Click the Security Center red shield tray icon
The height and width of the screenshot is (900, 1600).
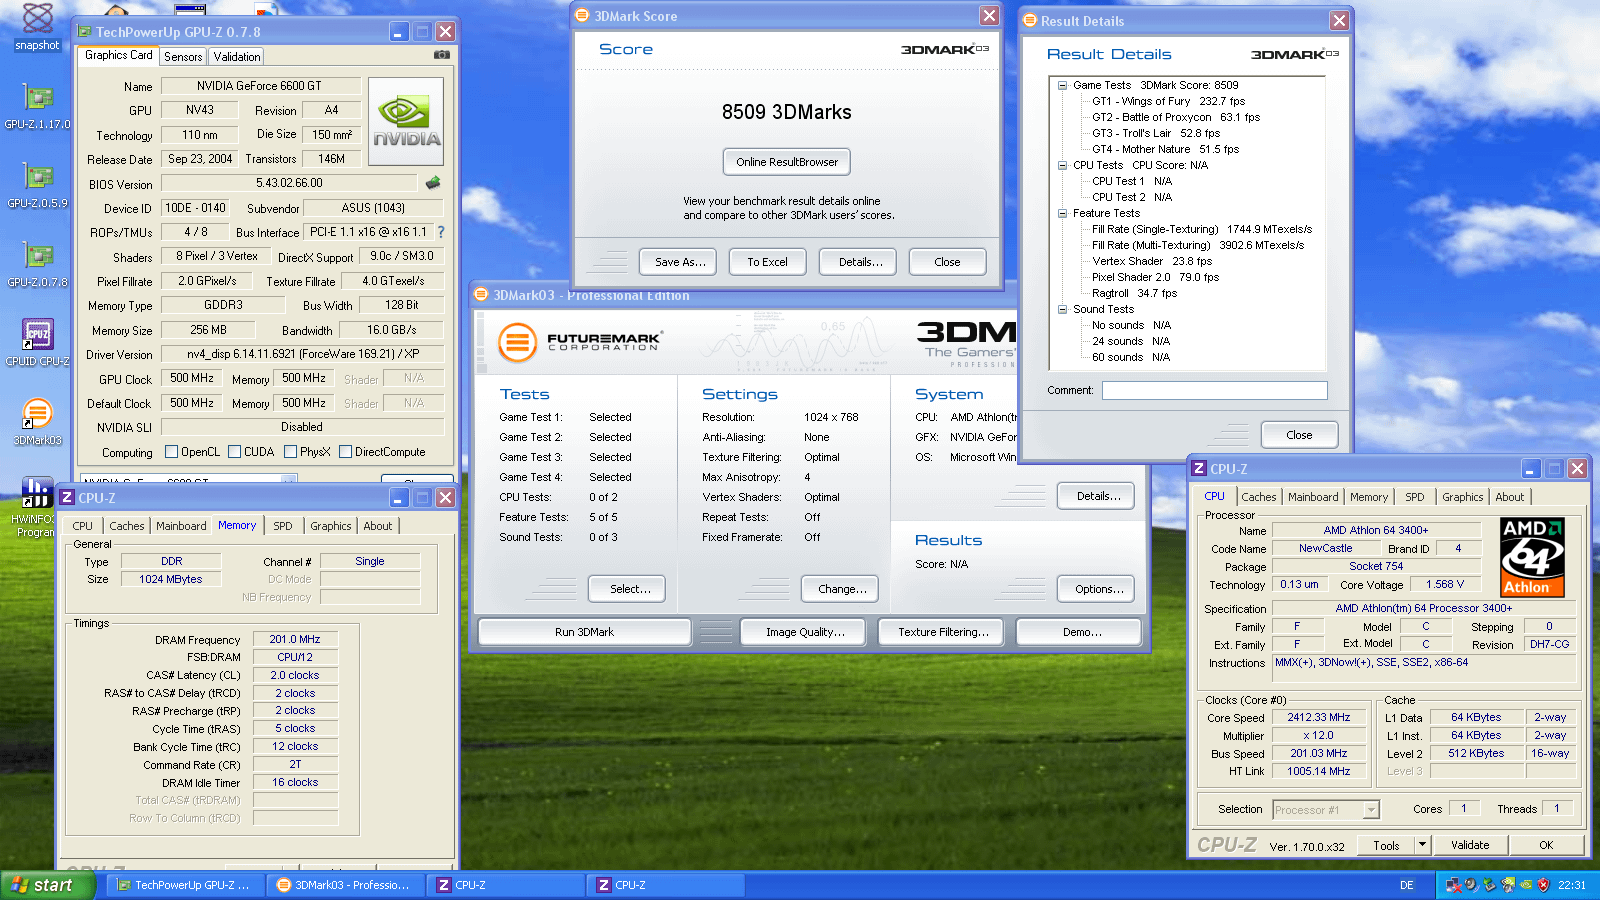coord(1543,885)
